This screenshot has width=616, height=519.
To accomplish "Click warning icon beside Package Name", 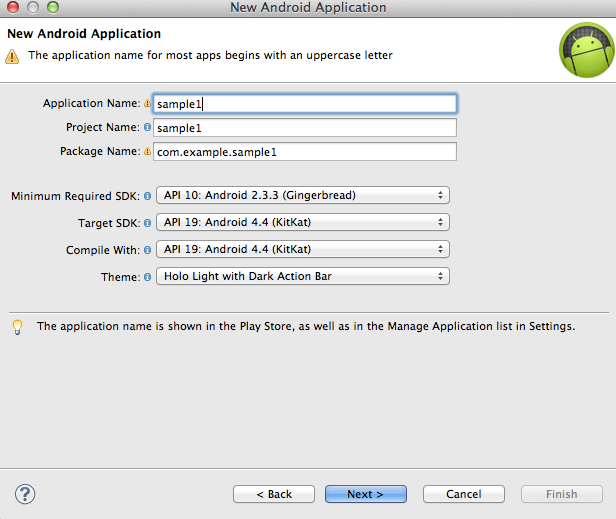I will pos(147,151).
